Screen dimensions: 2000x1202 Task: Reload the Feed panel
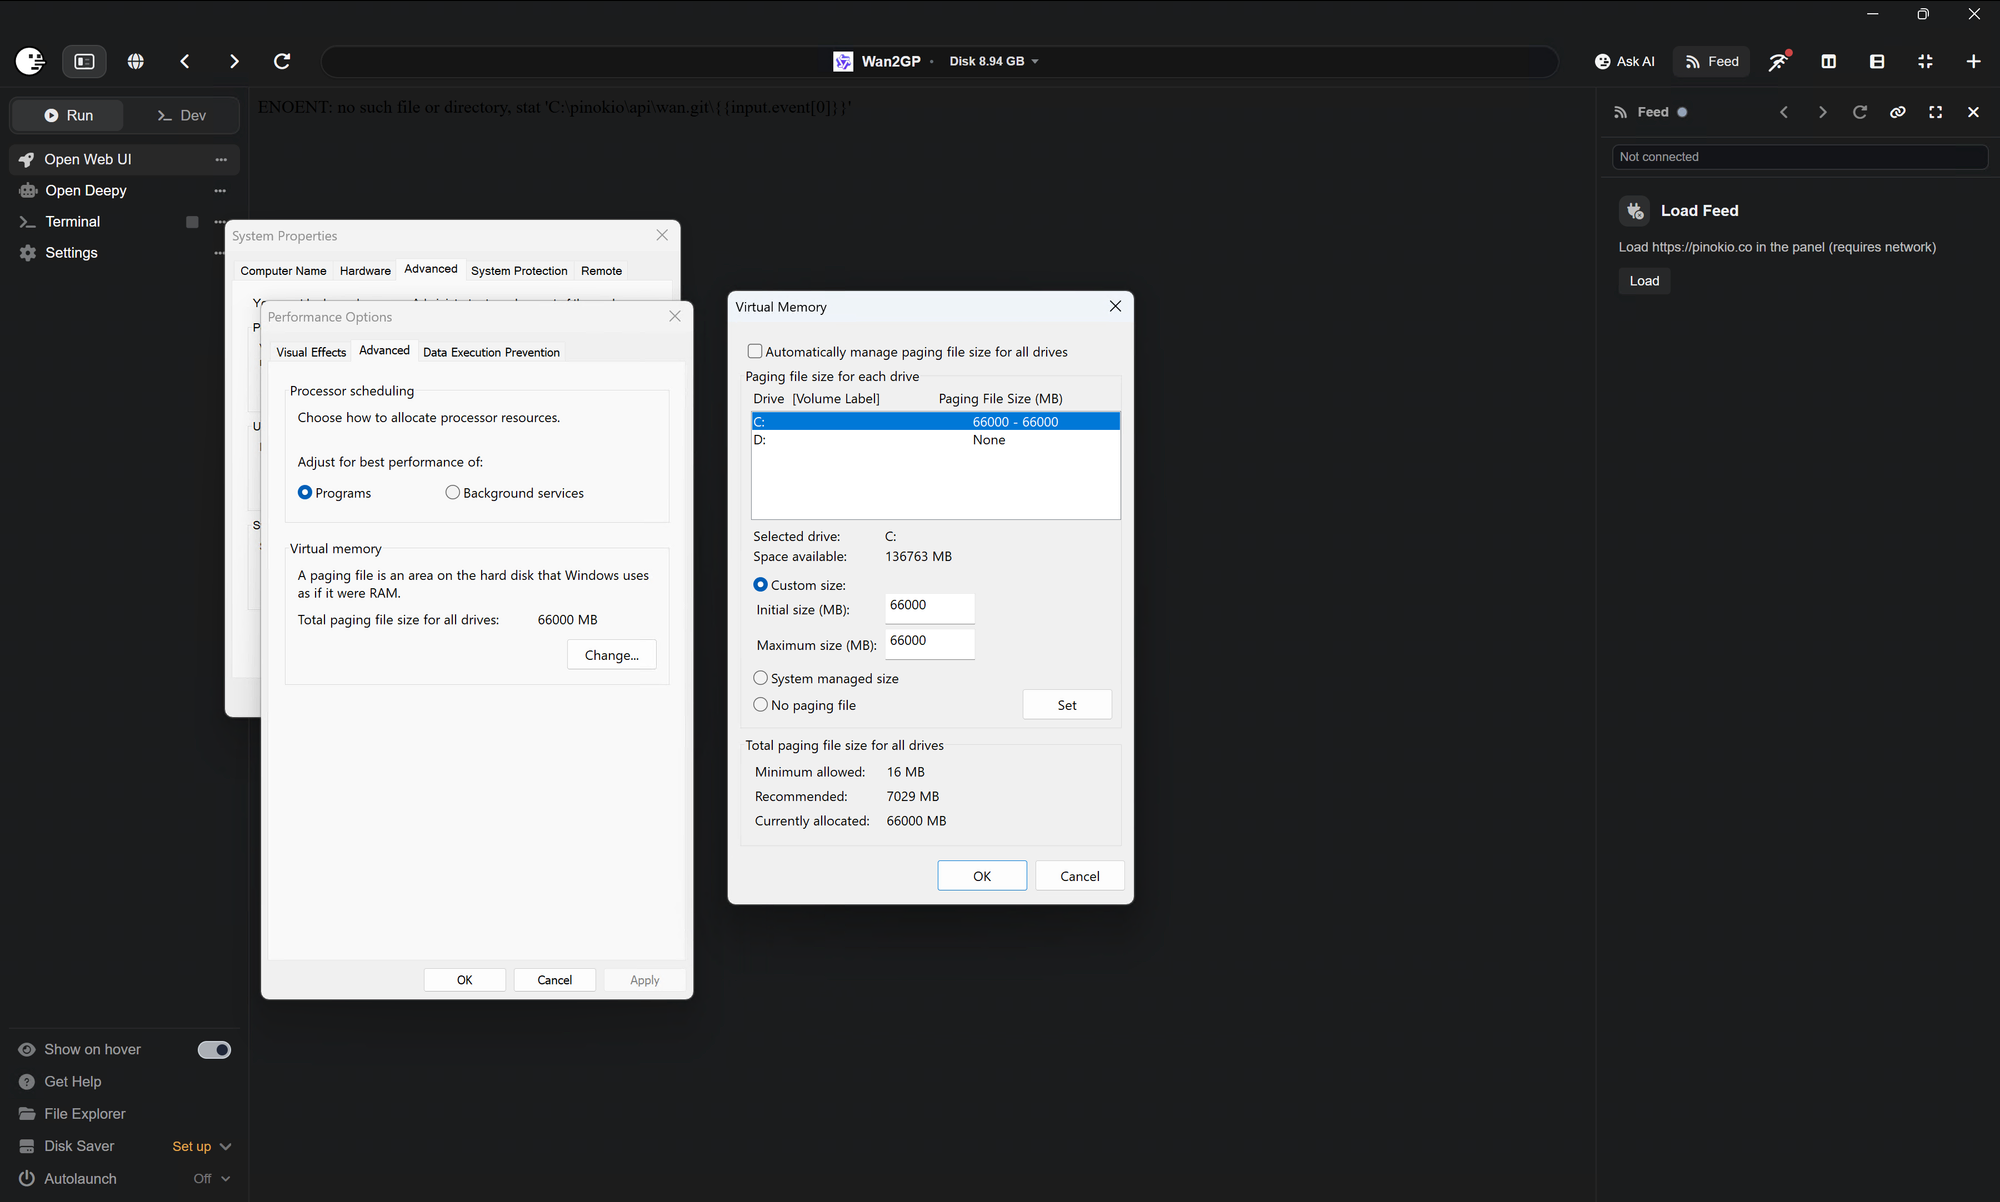click(x=1860, y=112)
